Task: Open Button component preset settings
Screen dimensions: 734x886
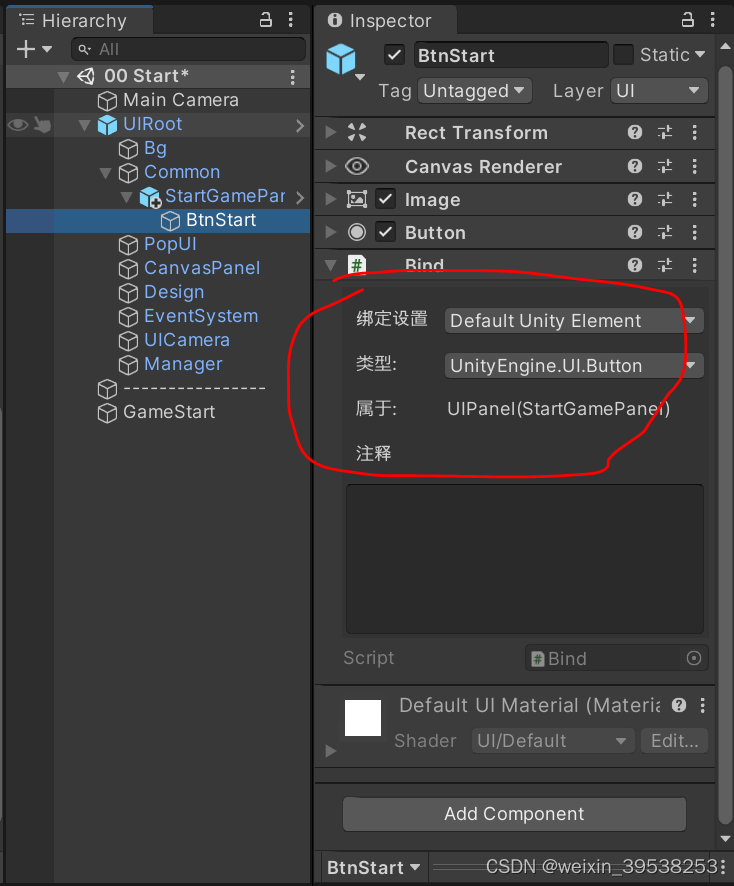Action: tap(665, 232)
